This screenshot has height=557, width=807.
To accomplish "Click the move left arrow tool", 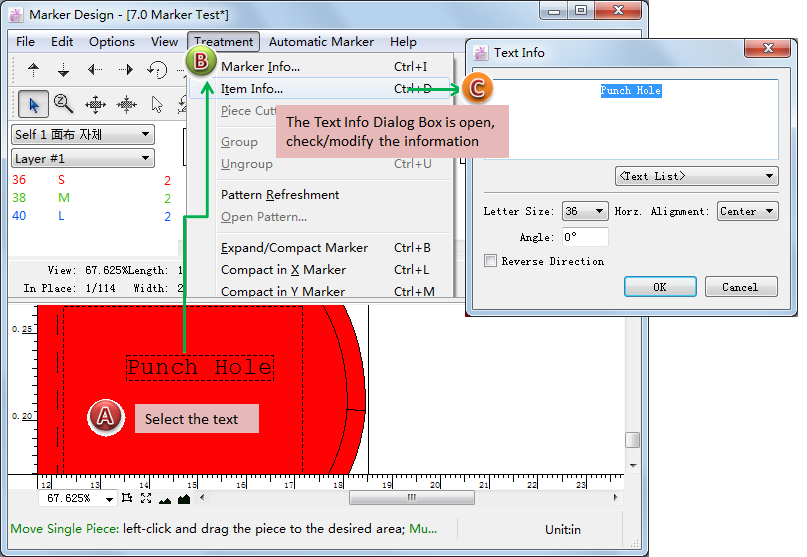I will 95,70.
